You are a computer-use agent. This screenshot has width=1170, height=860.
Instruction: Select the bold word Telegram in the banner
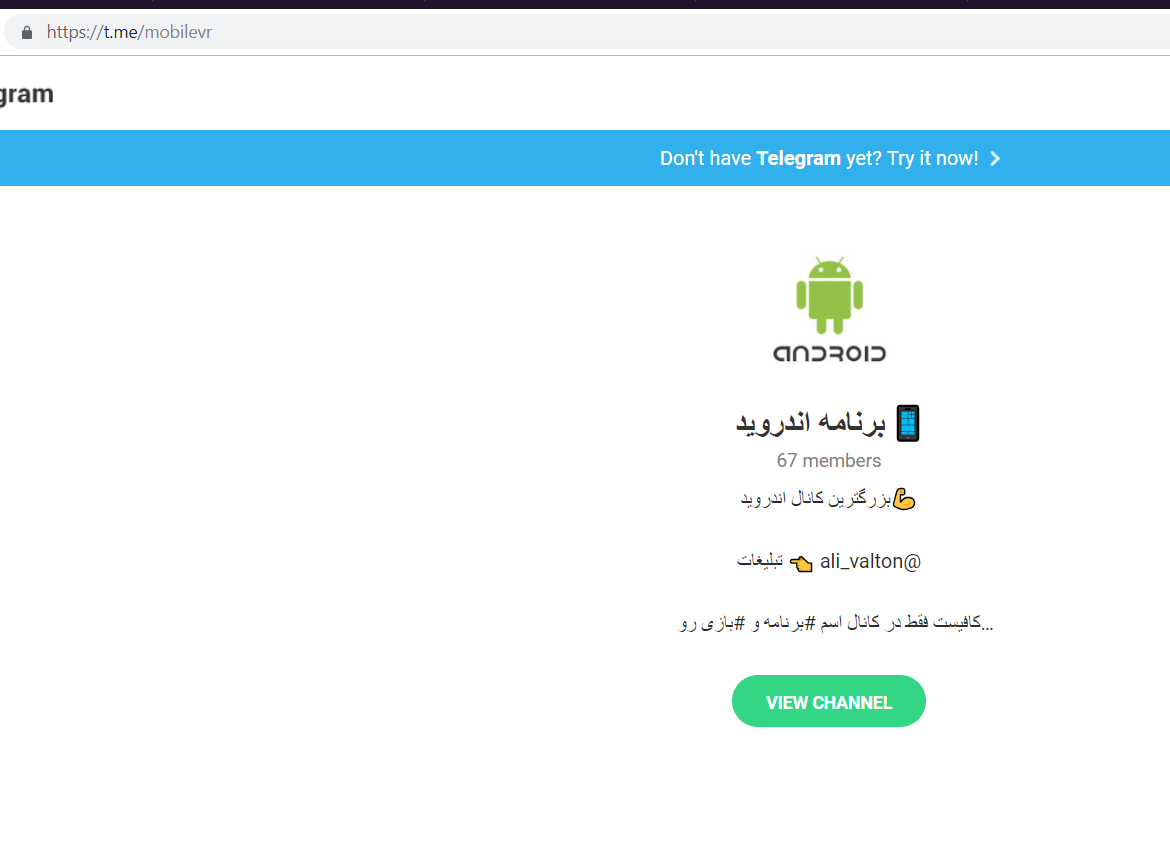[798, 159]
